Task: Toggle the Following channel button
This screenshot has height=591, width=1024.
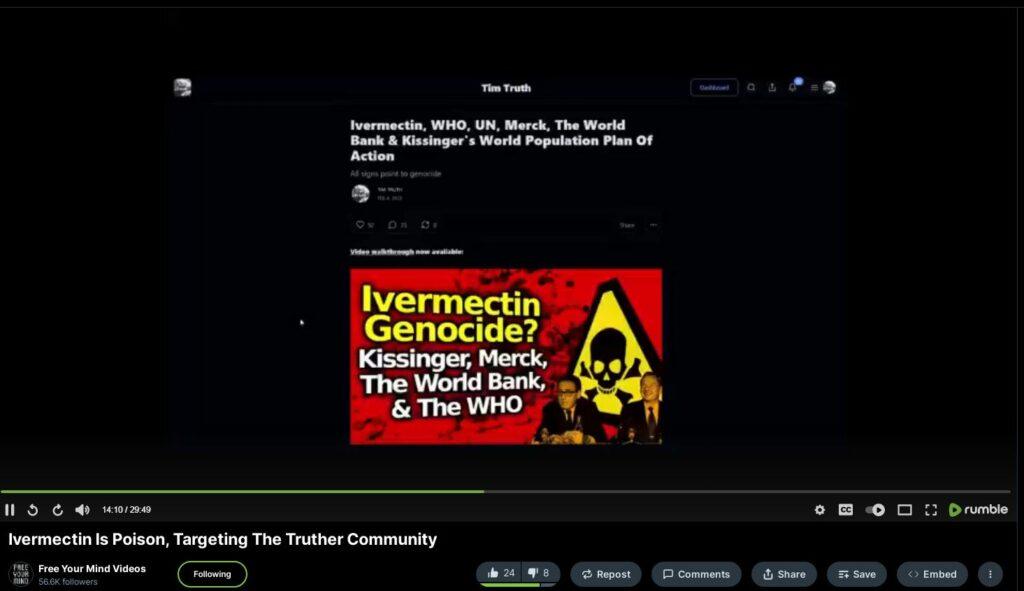Action: point(212,574)
